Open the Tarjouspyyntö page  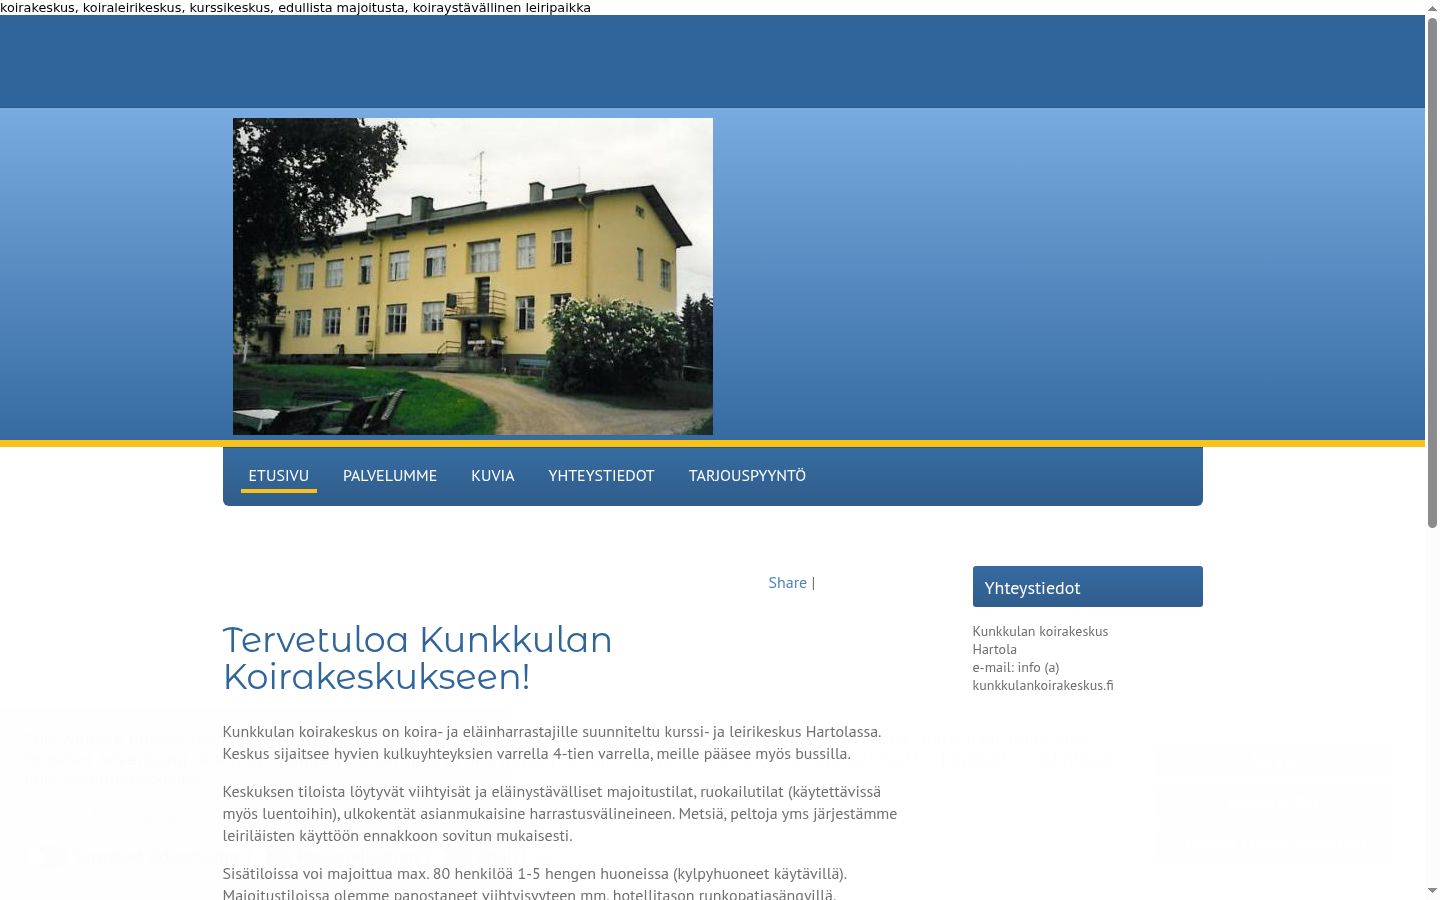tap(747, 476)
